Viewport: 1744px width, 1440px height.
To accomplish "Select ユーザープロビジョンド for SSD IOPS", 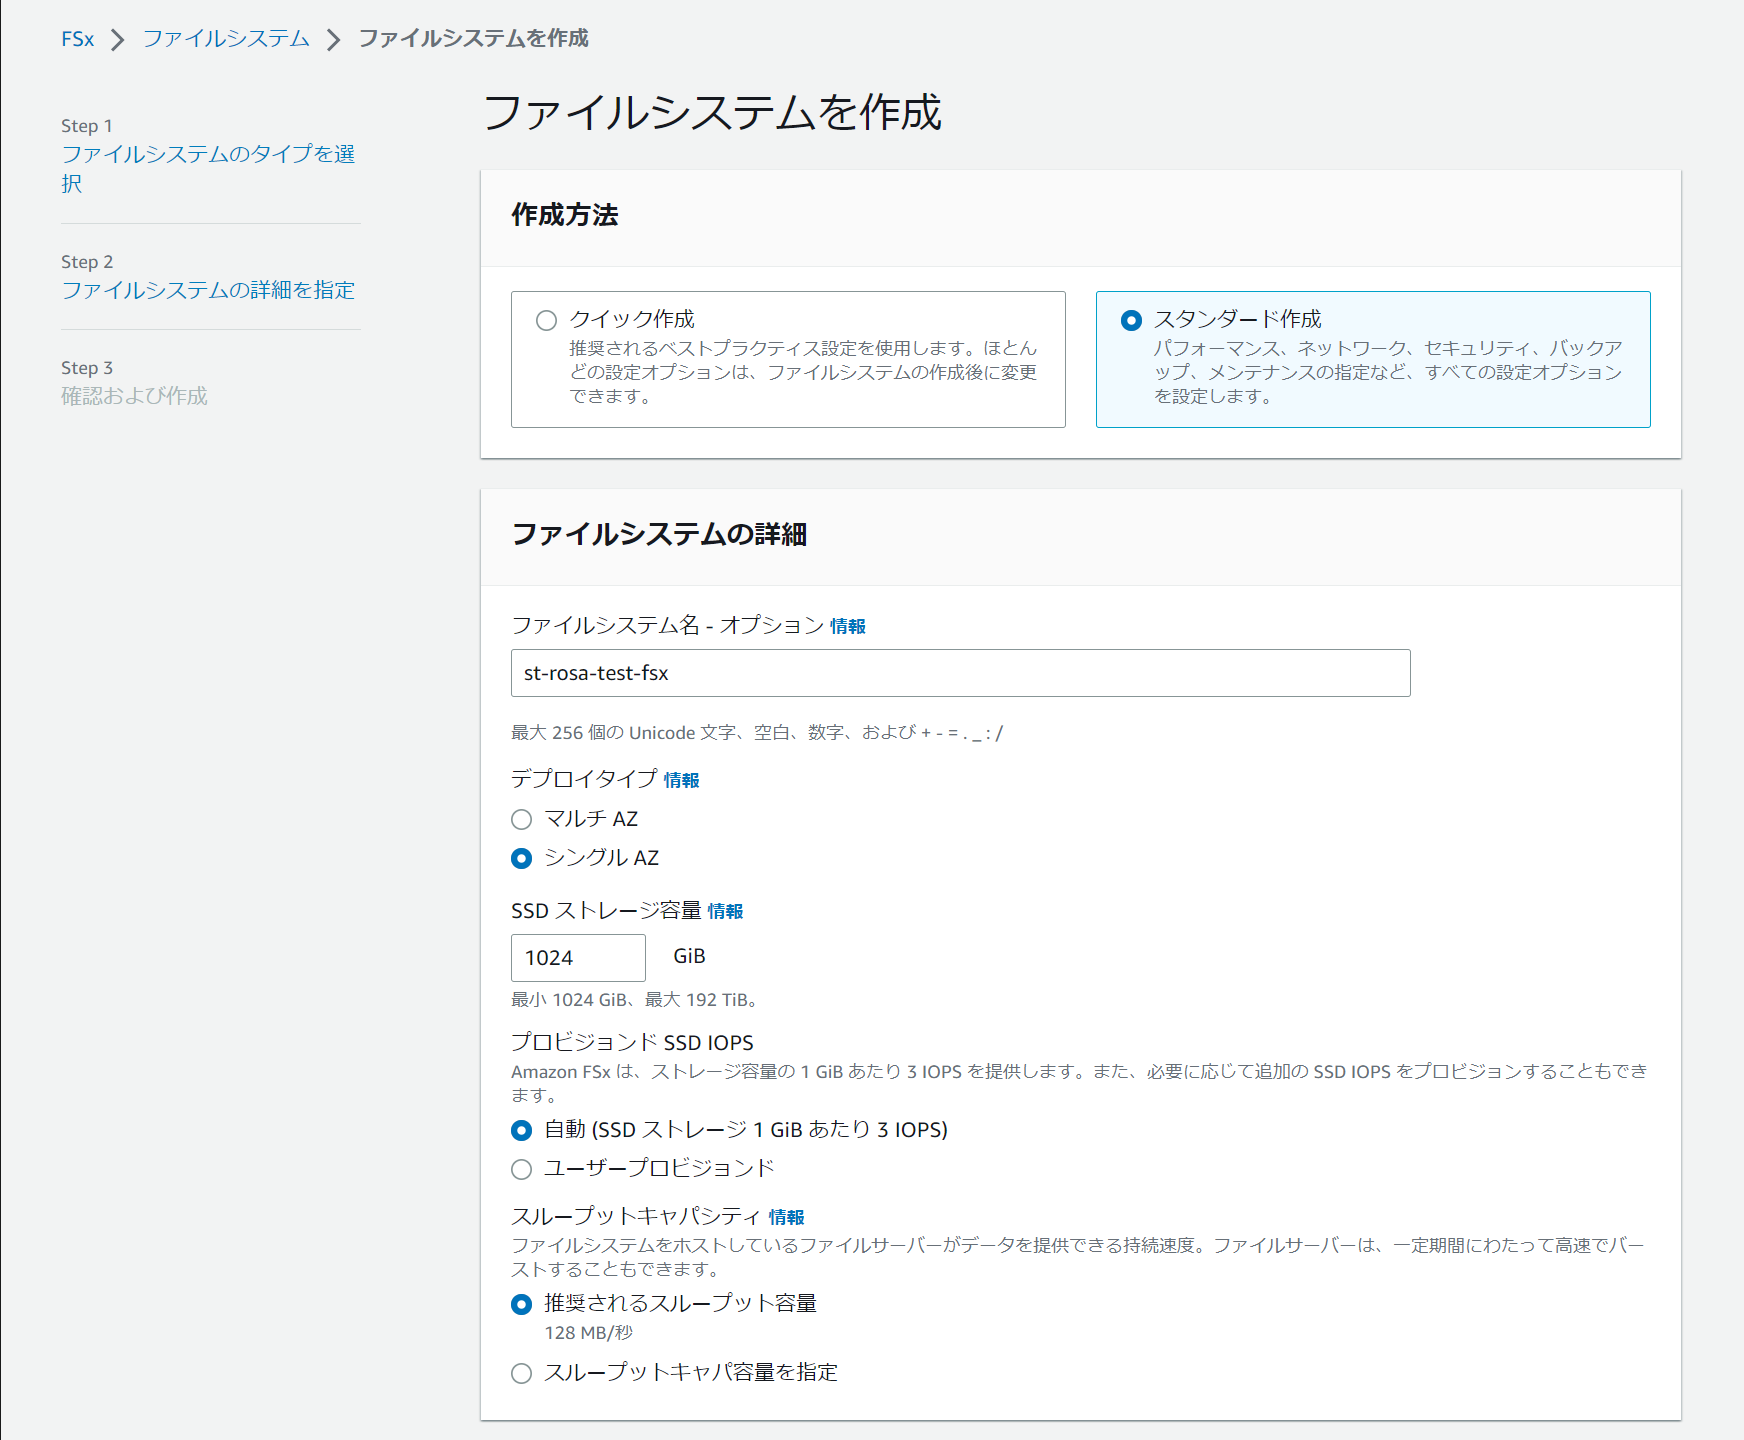I will pos(521,1169).
